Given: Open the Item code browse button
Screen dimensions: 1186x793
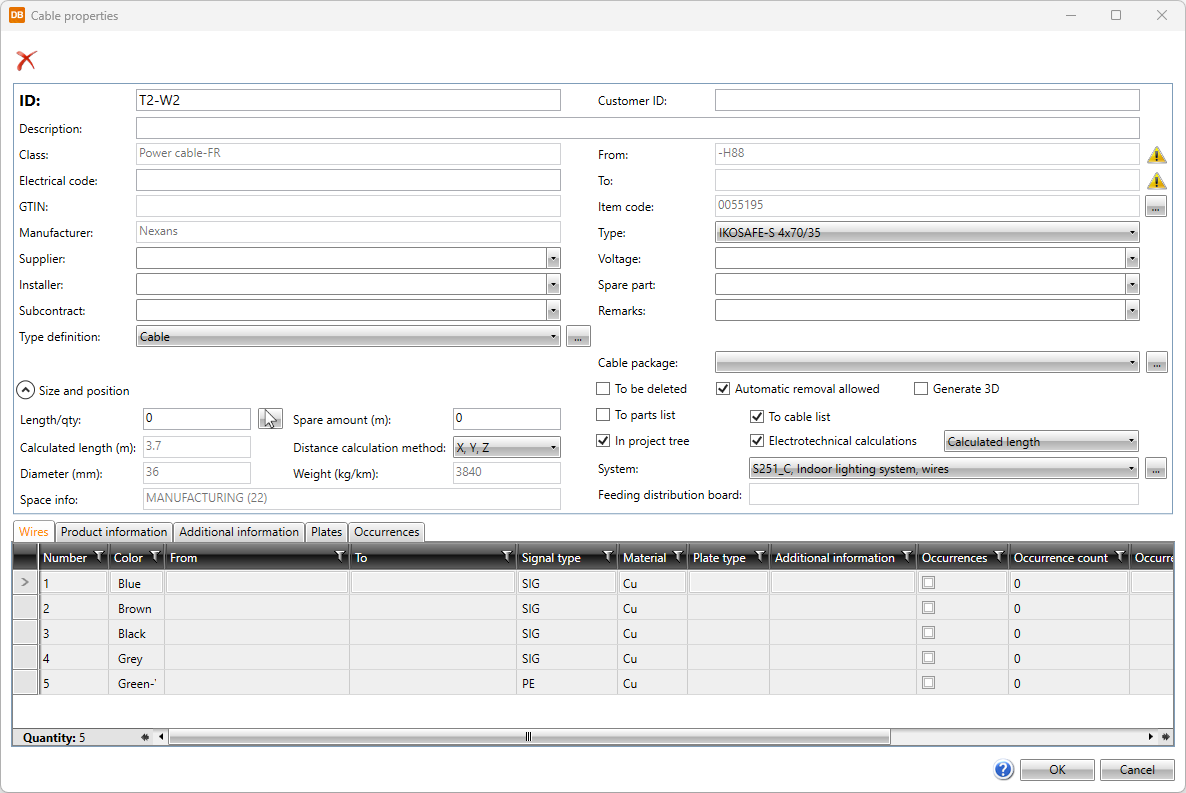Looking at the screenshot, I should (1156, 207).
